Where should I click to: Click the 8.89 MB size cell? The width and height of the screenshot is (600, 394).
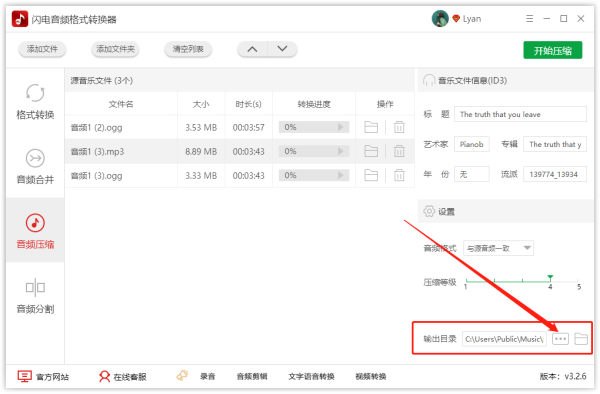(x=201, y=151)
